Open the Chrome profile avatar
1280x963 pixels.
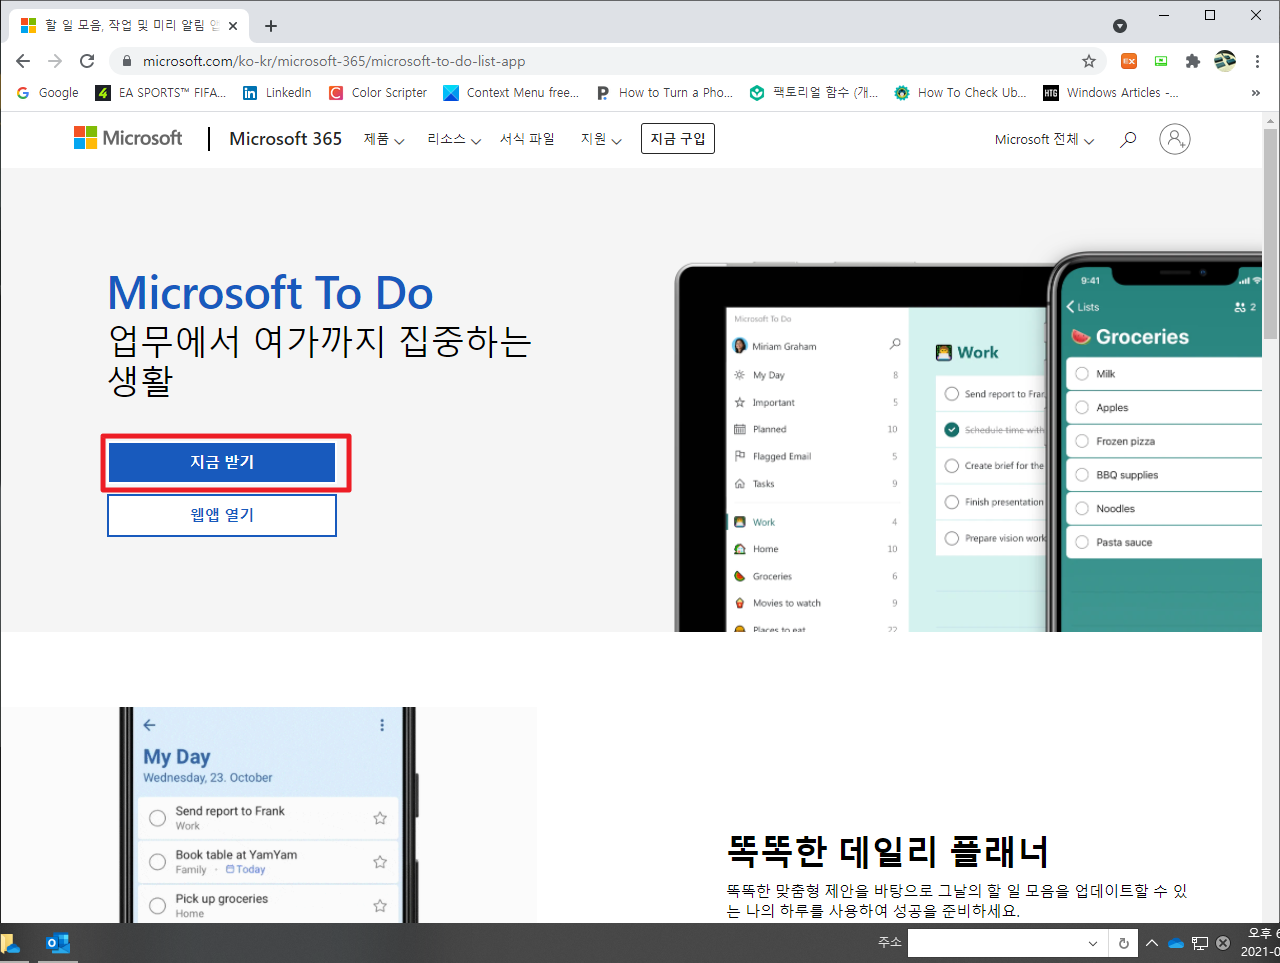pos(1225,61)
